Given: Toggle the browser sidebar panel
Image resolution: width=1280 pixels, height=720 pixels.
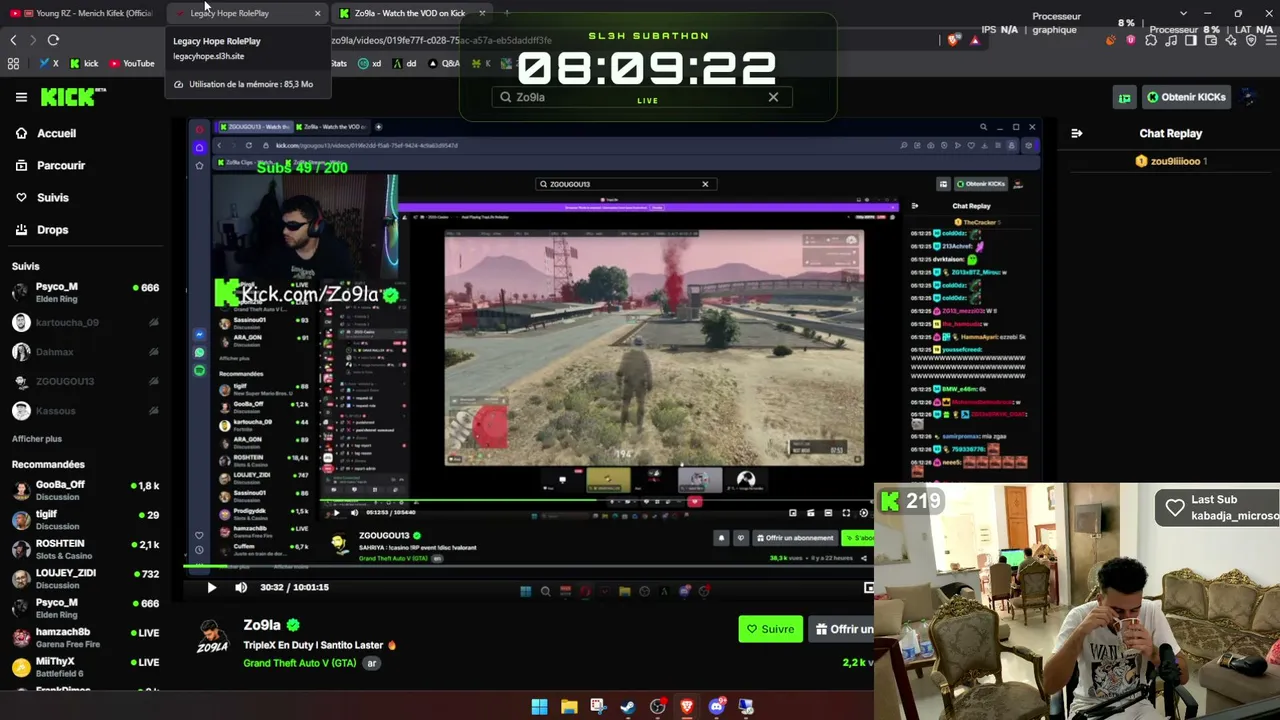Looking at the screenshot, I should pos(1191,40).
